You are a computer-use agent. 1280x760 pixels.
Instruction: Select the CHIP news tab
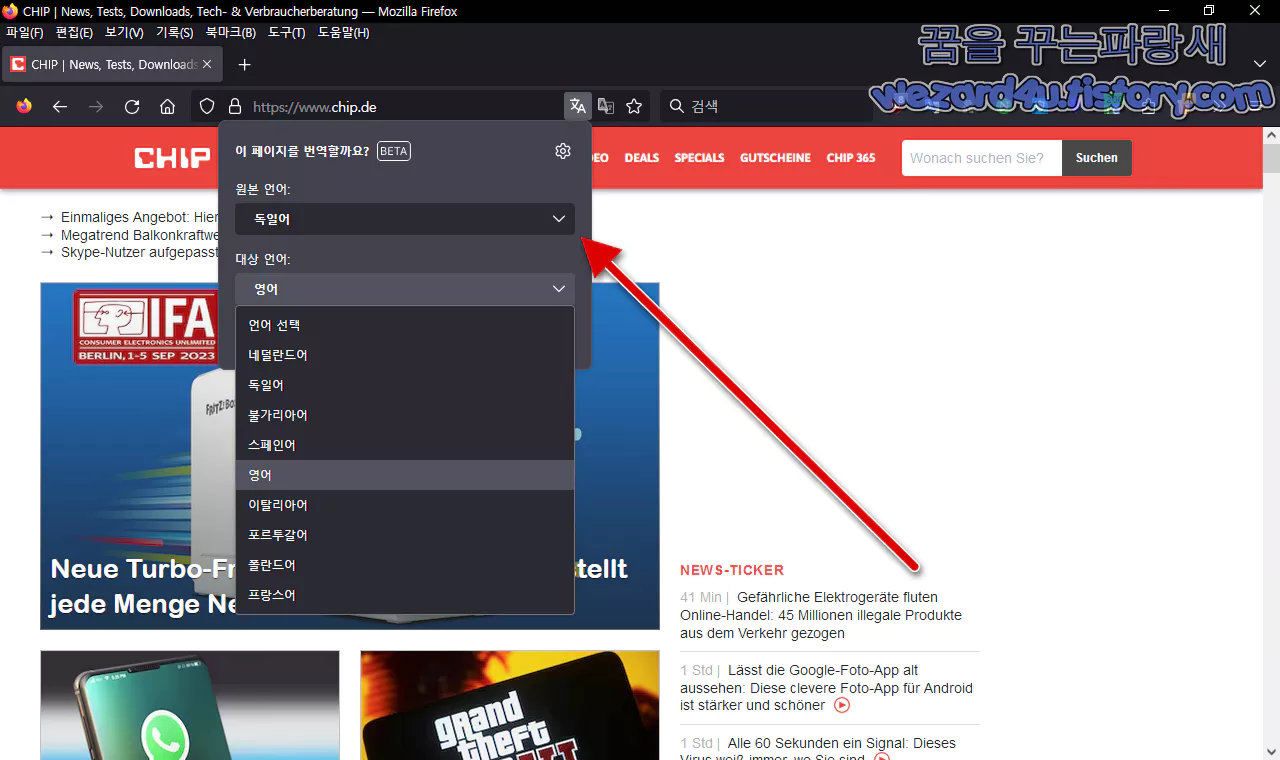[110, 63]
